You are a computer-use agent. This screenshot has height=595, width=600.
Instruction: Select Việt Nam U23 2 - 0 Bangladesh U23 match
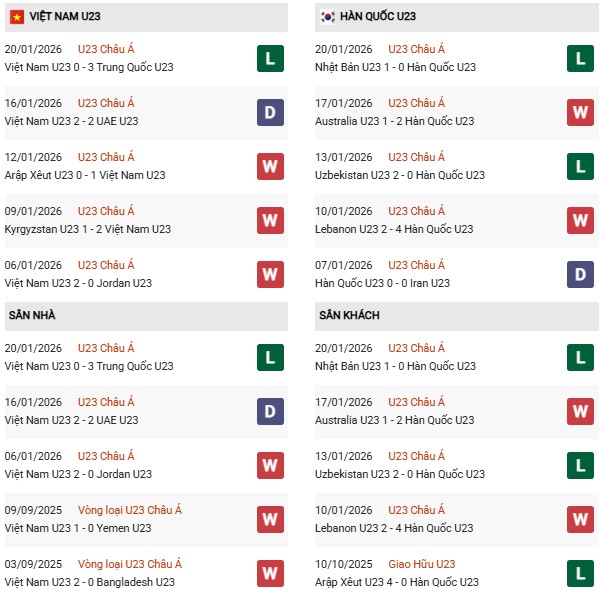pyautogui.click(x=89, y=582)
